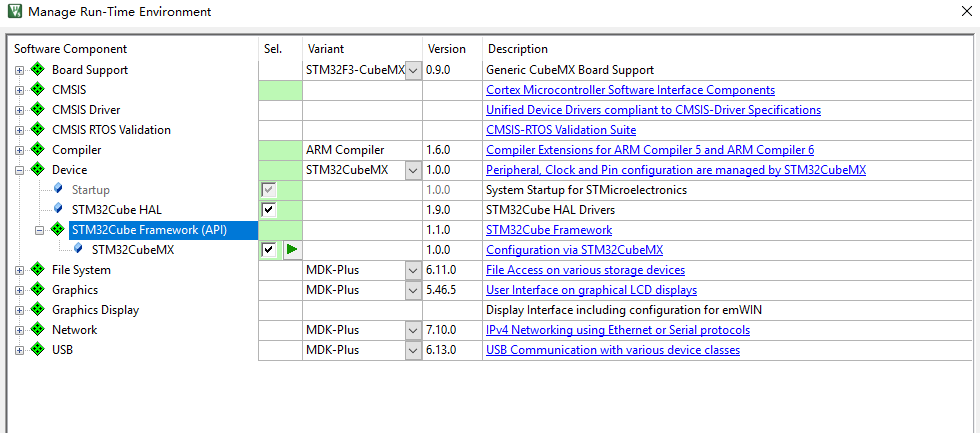The height and width of the screenshot is (433, 980).
Task: Expand the Graphics tree node
Action: coord(19,290)
